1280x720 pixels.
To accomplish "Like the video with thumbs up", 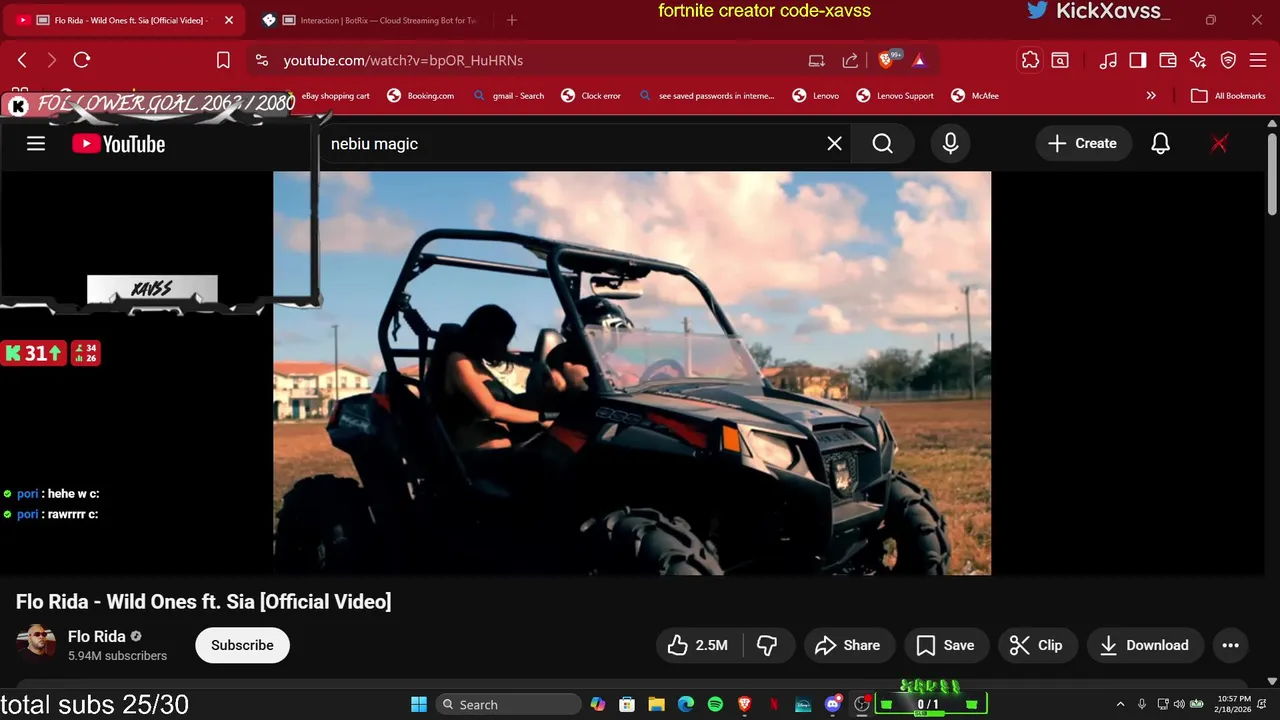I will point(698,645).
